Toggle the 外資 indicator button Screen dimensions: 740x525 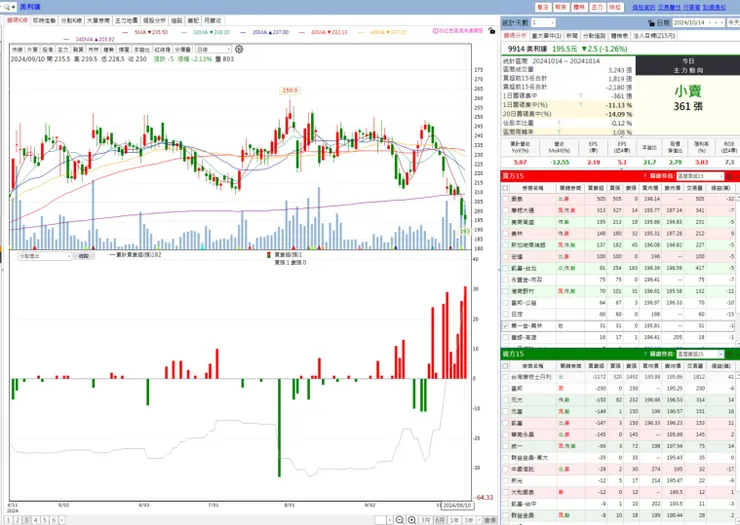pyautogui.click(x=33, y=49)
